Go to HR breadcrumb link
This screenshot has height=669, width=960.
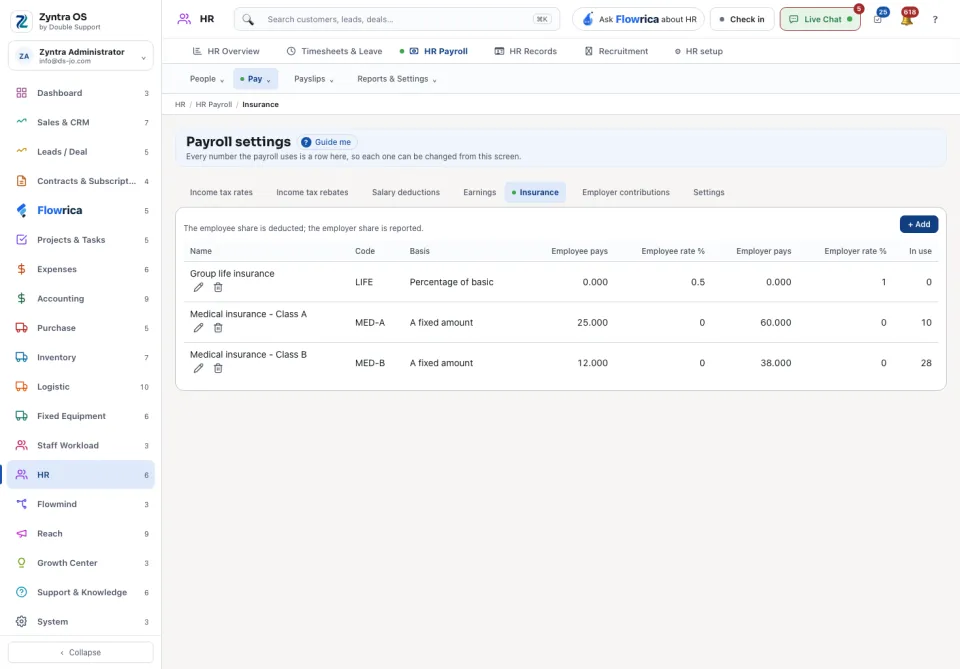click(x=180, y=105)
